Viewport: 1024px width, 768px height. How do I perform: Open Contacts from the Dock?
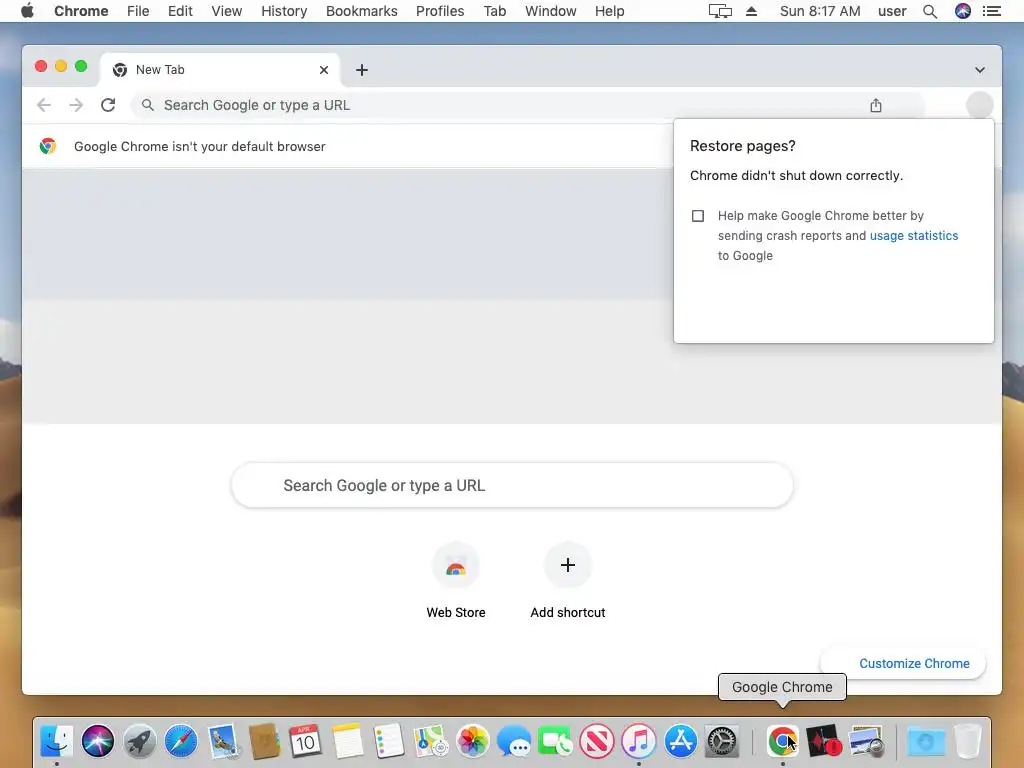(x=264, y=741)
